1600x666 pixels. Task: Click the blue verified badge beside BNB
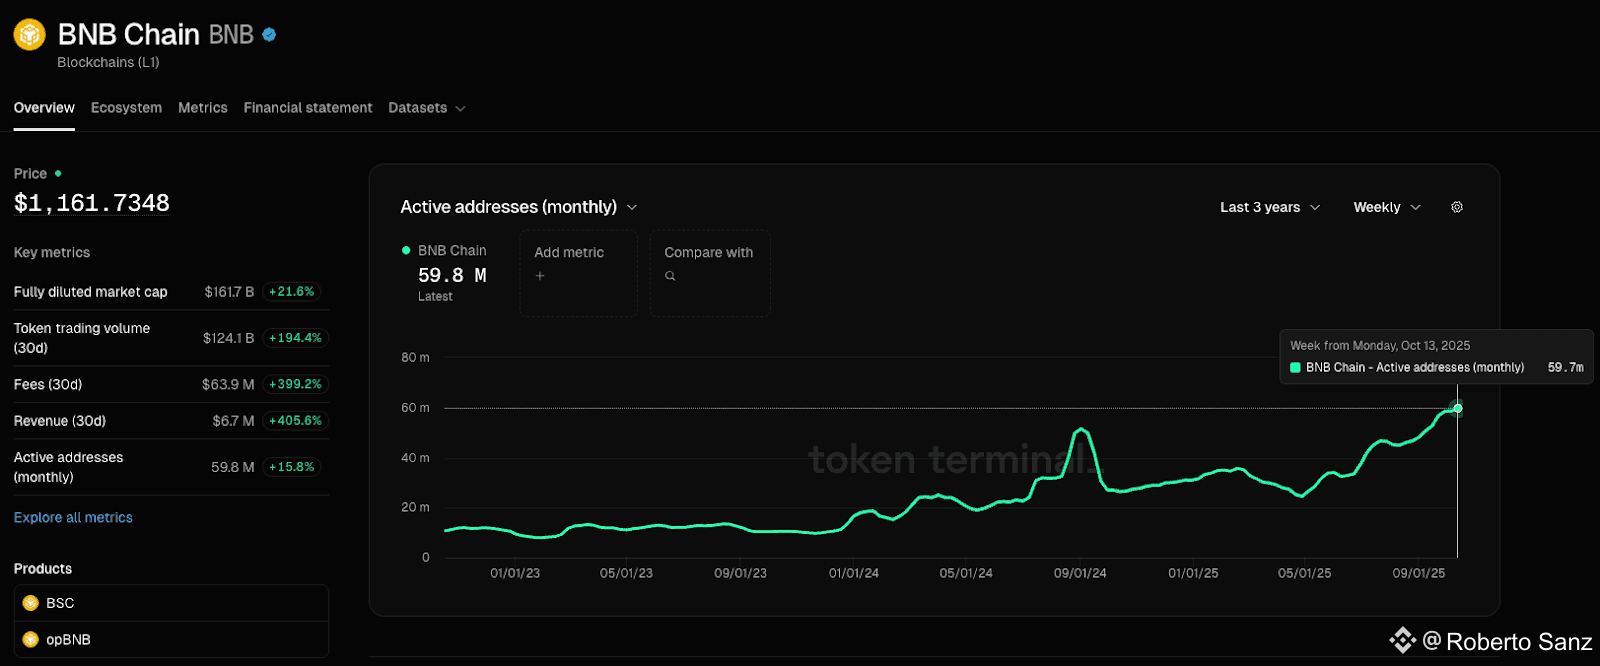tap(269, 35)
